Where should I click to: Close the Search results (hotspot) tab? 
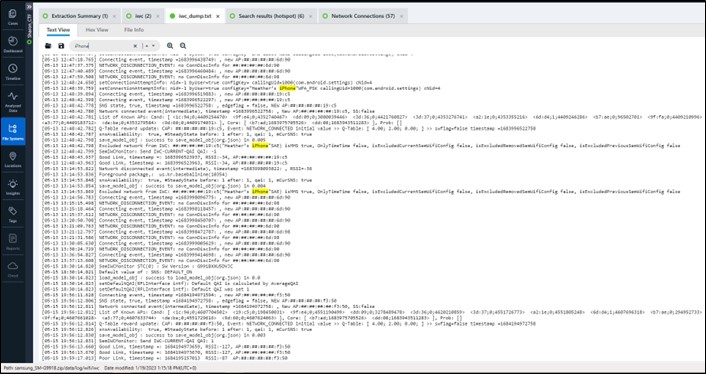click(x=311, y=16)
